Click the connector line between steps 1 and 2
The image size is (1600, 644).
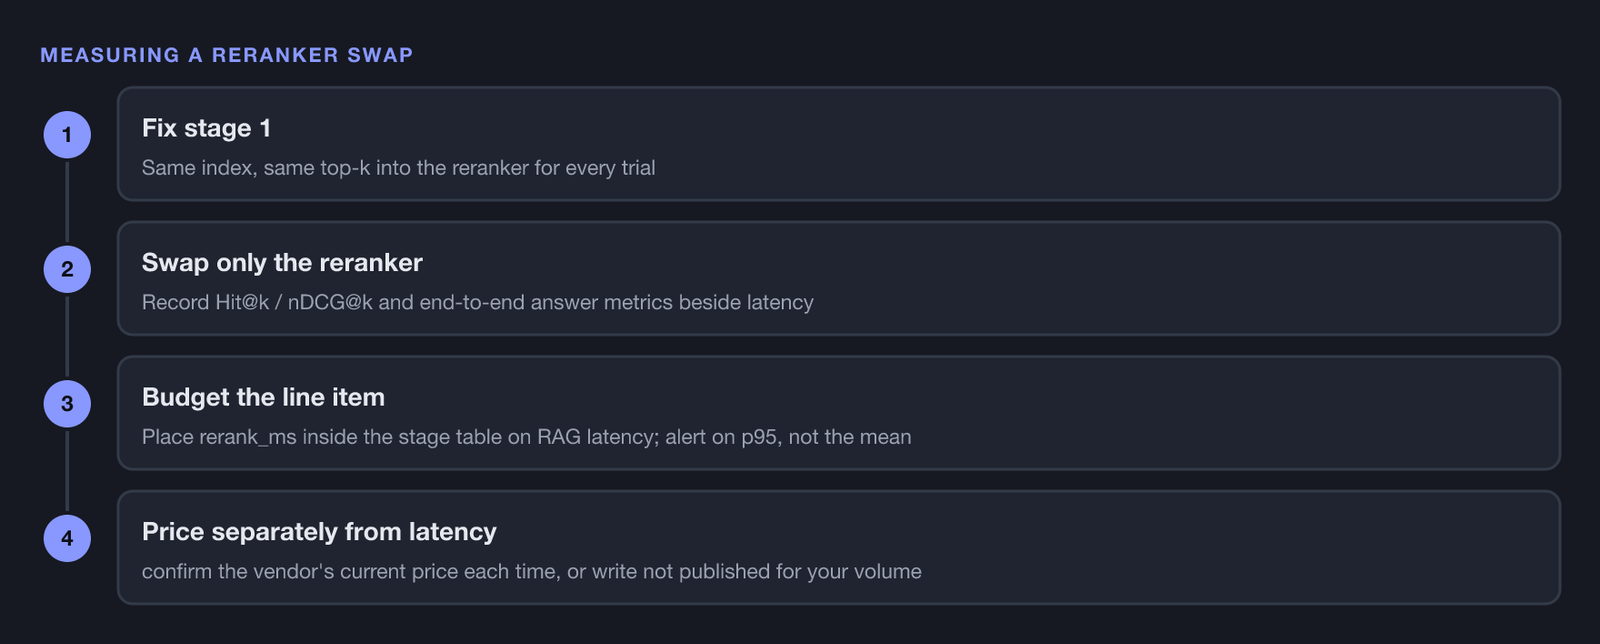pos(67,202)
